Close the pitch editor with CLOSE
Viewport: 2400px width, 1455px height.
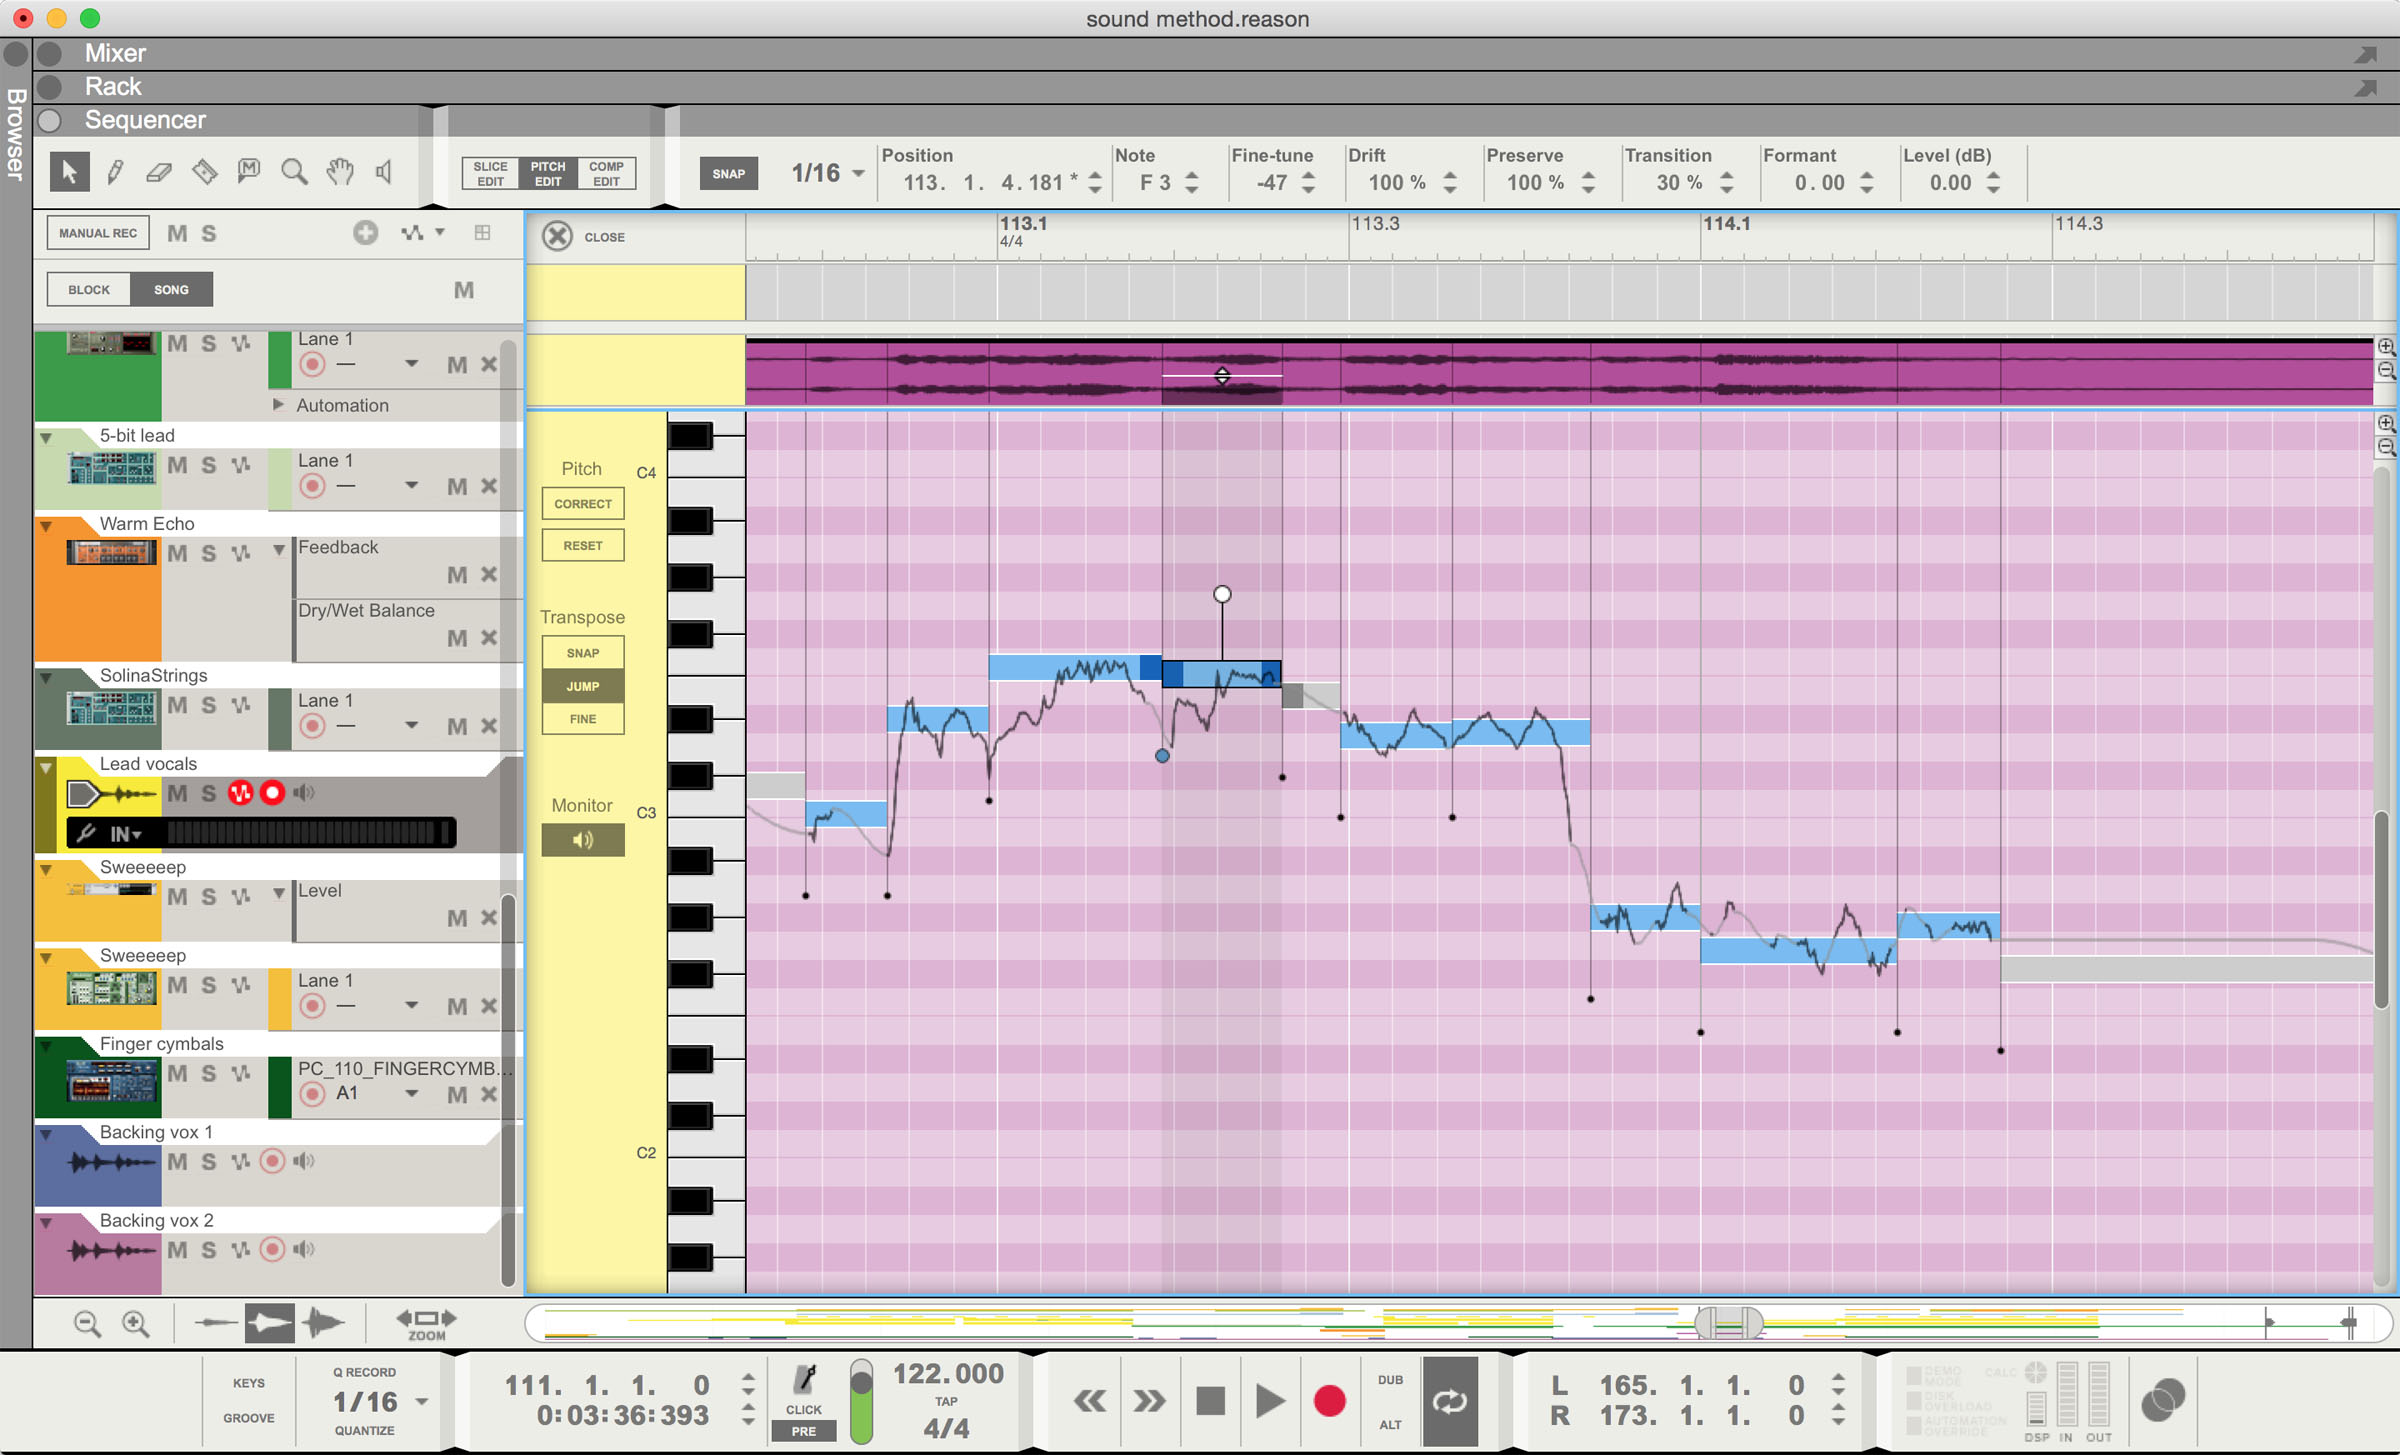[557, 237]
